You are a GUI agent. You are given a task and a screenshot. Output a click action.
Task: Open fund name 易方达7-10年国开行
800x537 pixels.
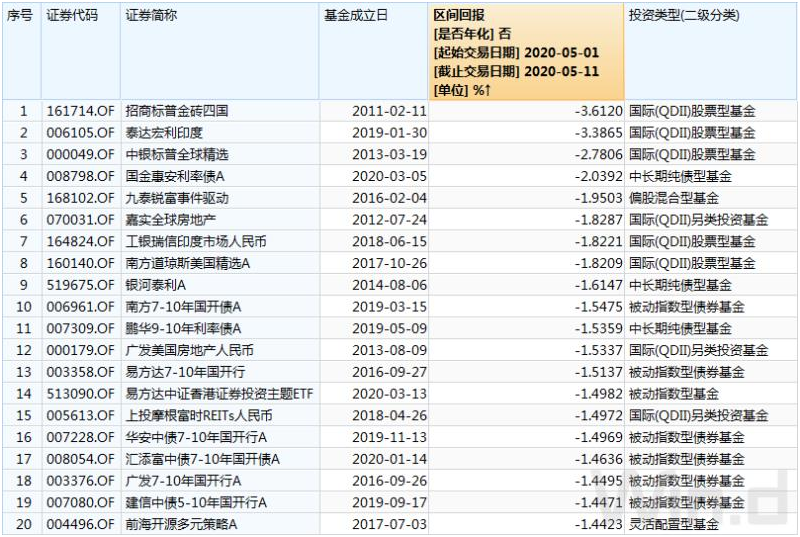pyautogui.click(x=185, y=372)
